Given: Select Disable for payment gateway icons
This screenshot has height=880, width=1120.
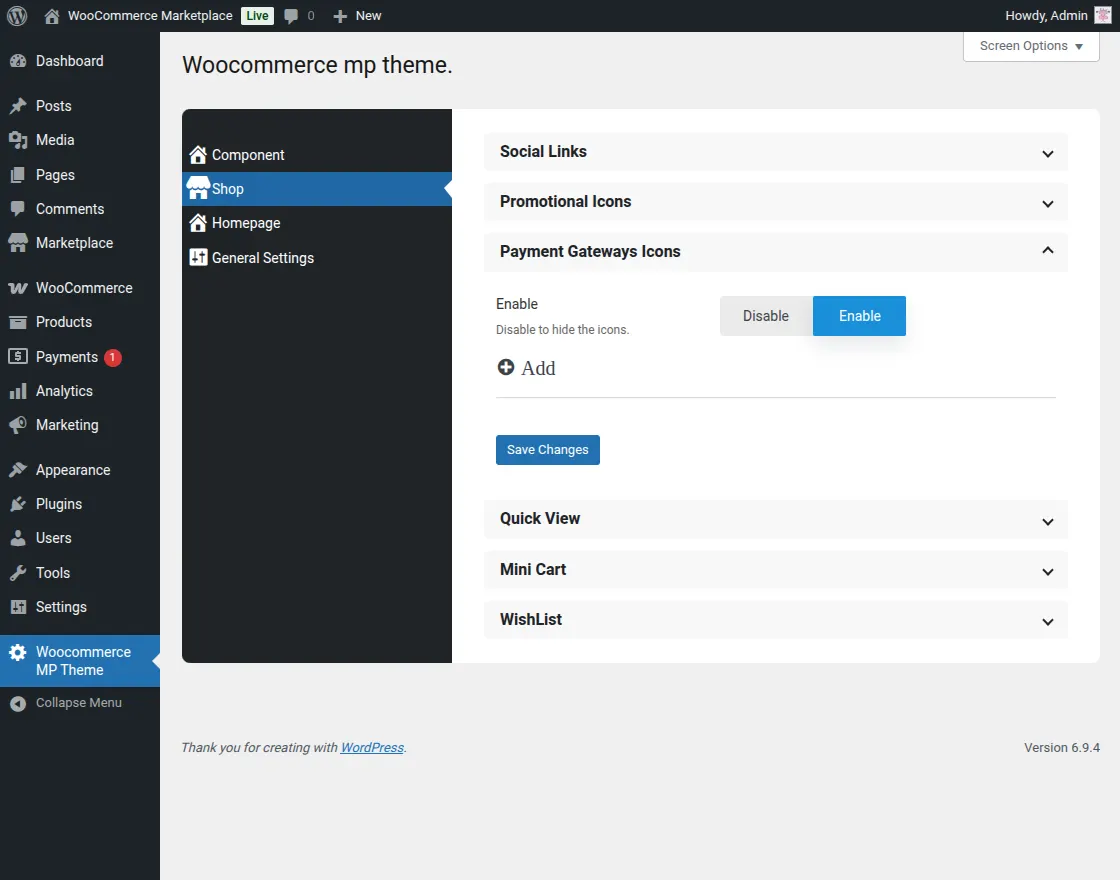Looking at the screenshot, I should [x=766, y=316].
